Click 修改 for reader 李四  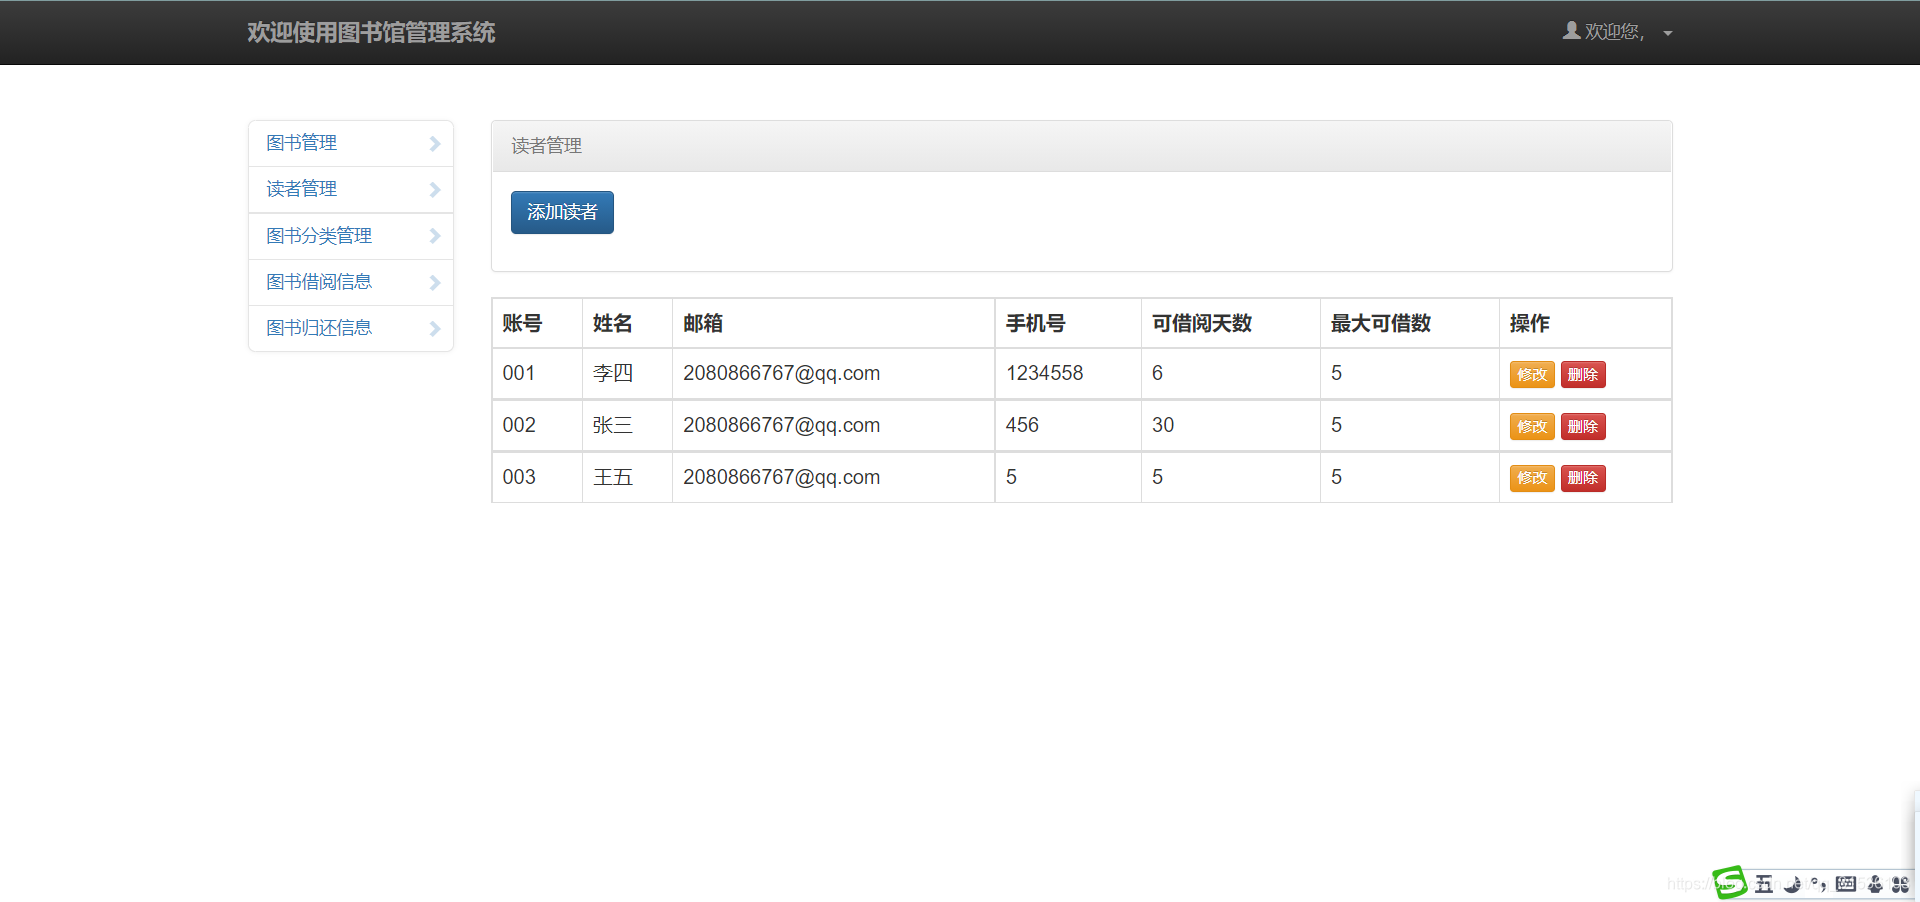coord(1532,374)
